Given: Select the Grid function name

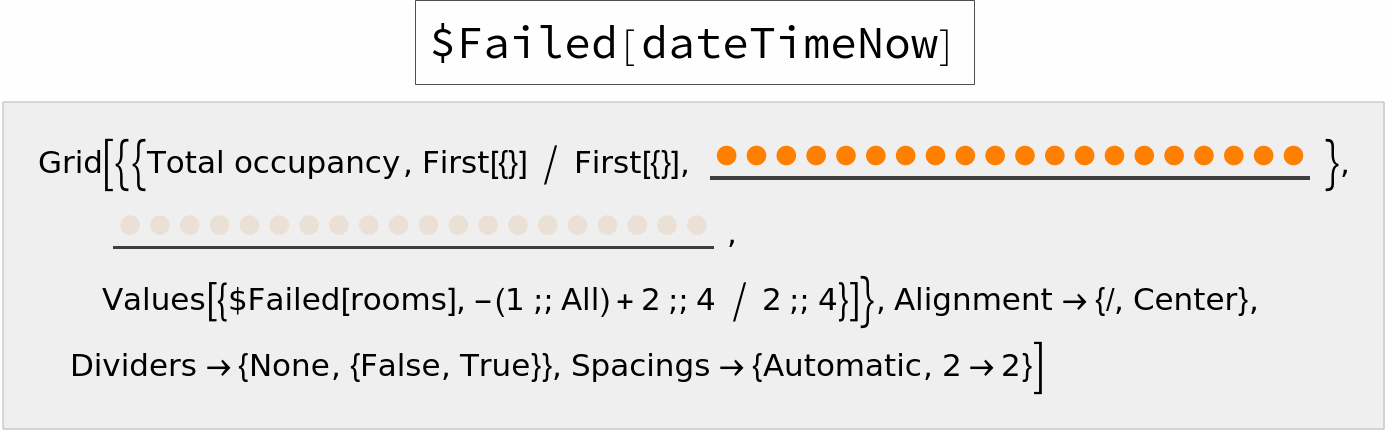Looking at the screenshot, I should tap(69, 163).
